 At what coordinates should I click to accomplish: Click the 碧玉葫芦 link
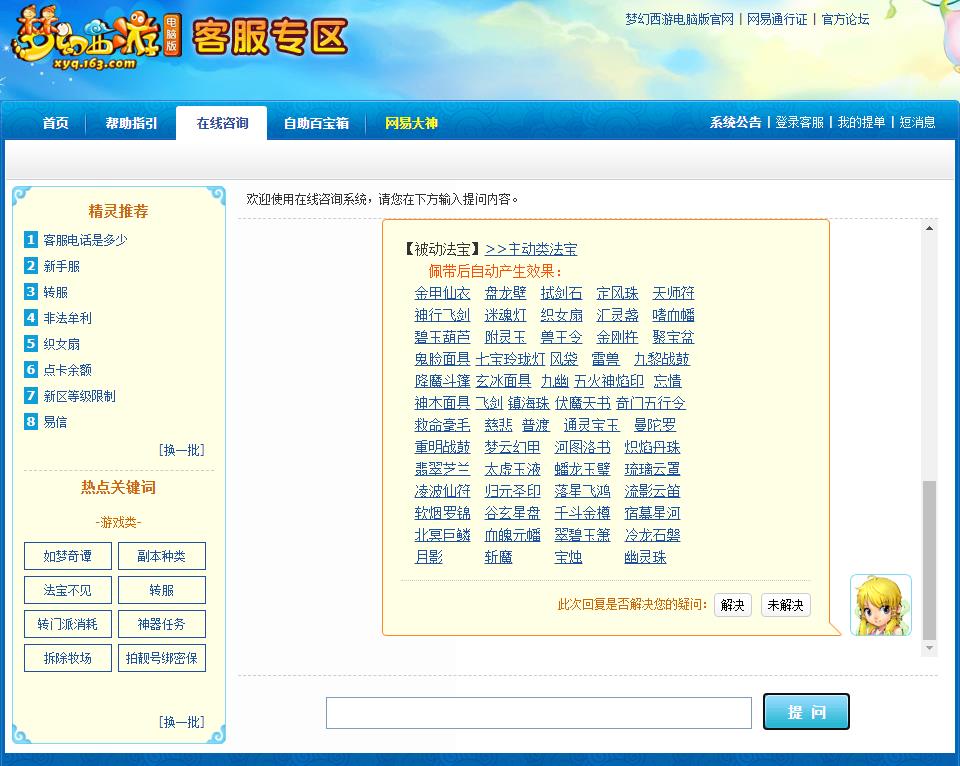click(442, 337)
